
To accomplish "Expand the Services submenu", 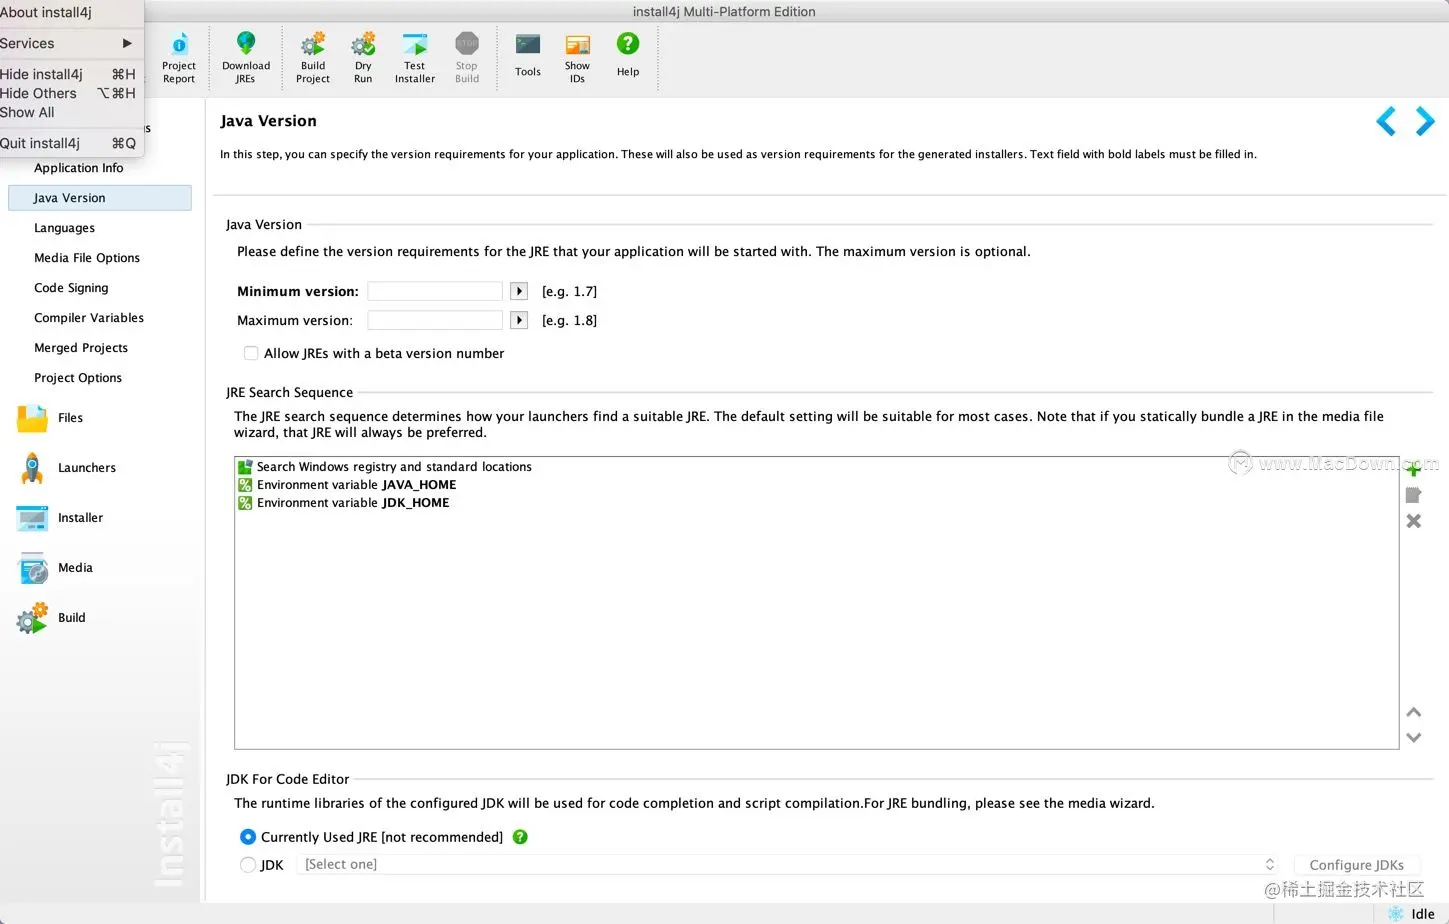I will coord(70,43).
